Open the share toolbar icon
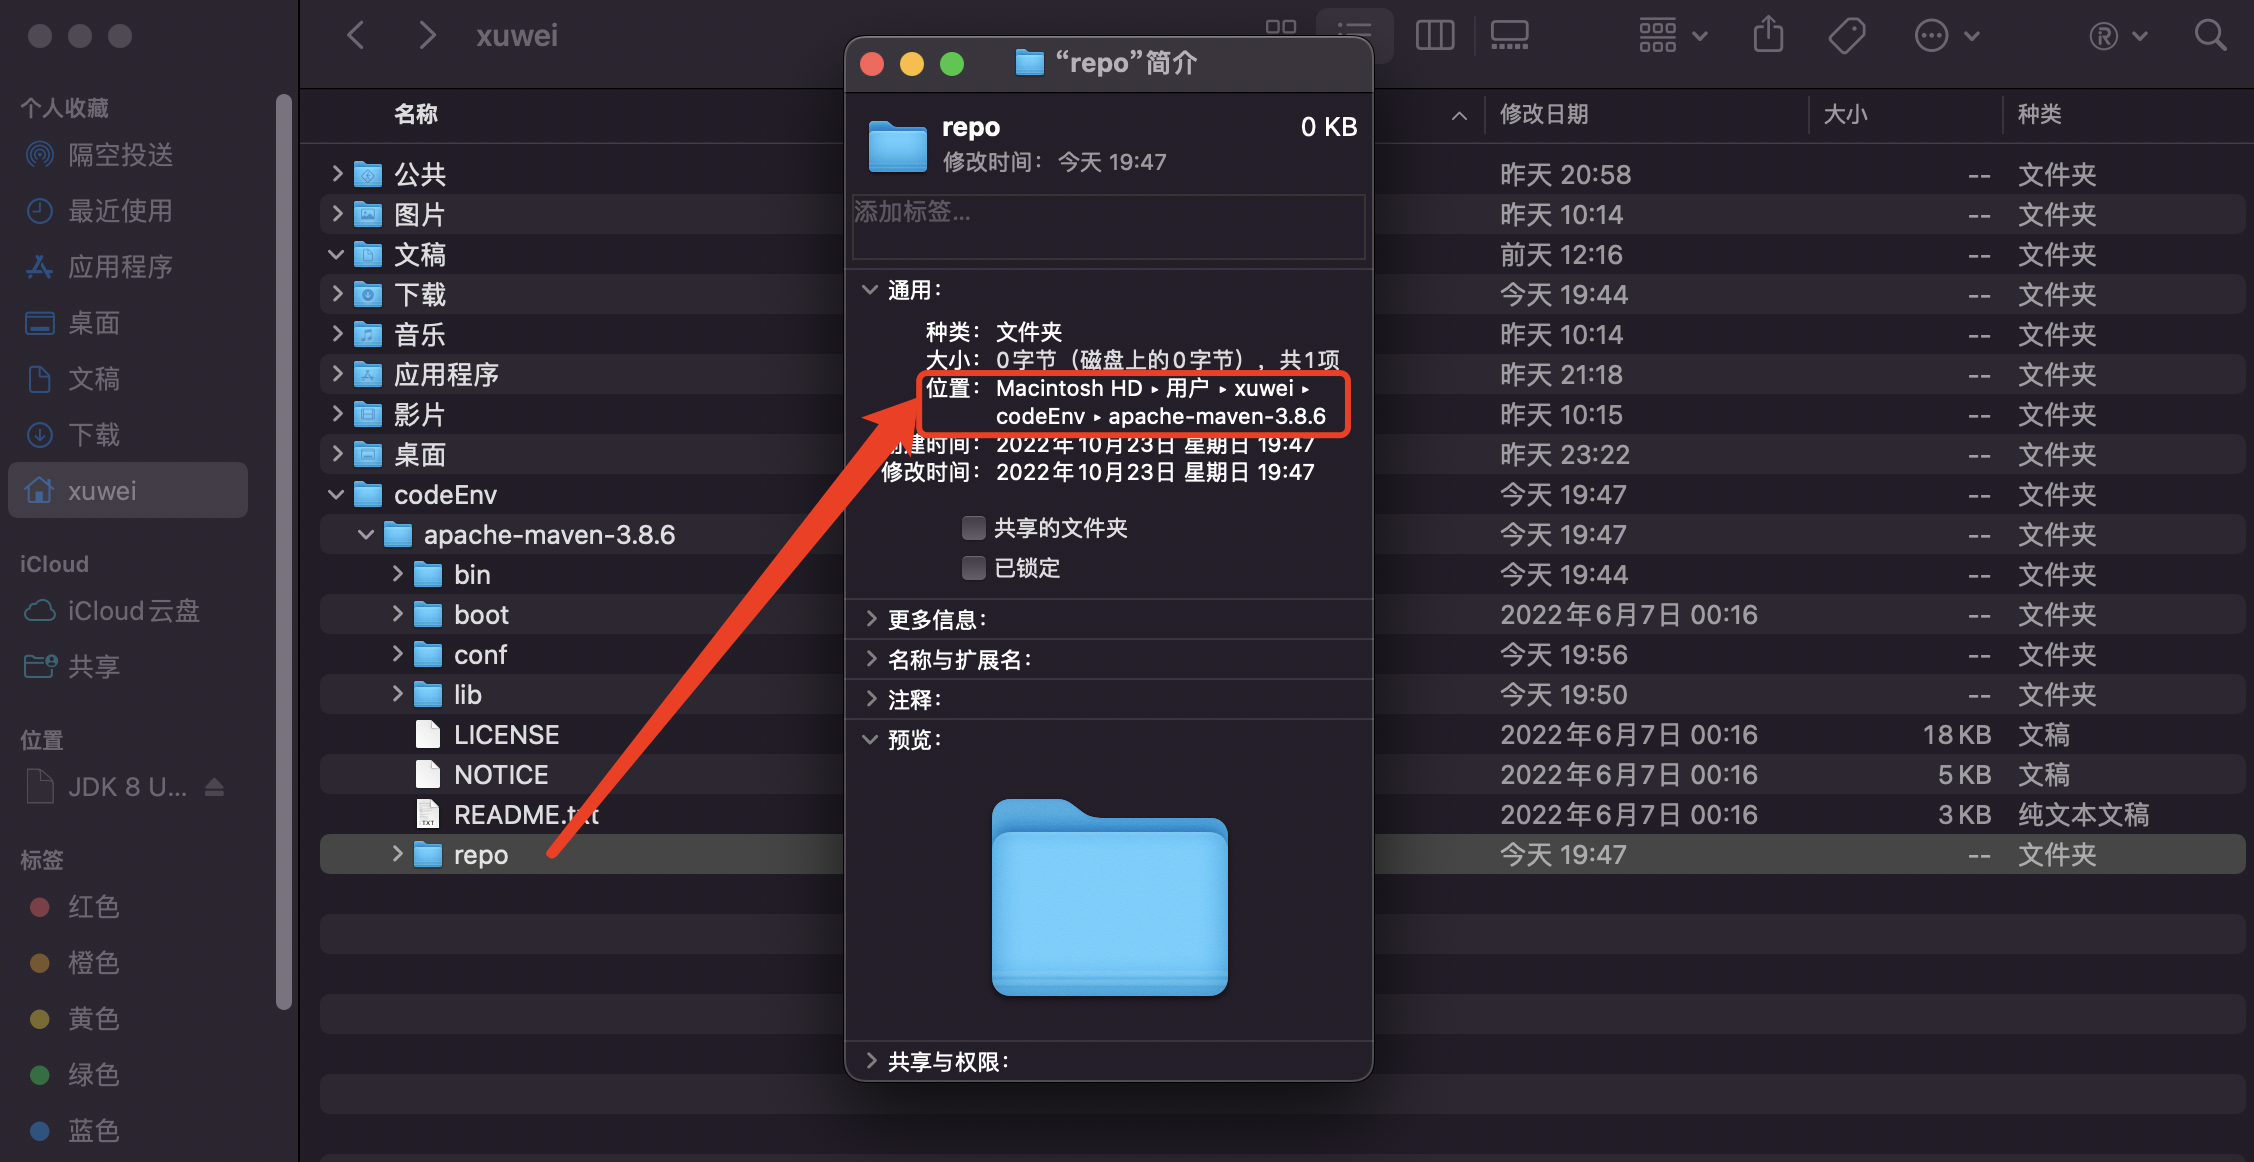Image resolution: width=2254 pixels, height=1162 pixels. point(1768,36)
